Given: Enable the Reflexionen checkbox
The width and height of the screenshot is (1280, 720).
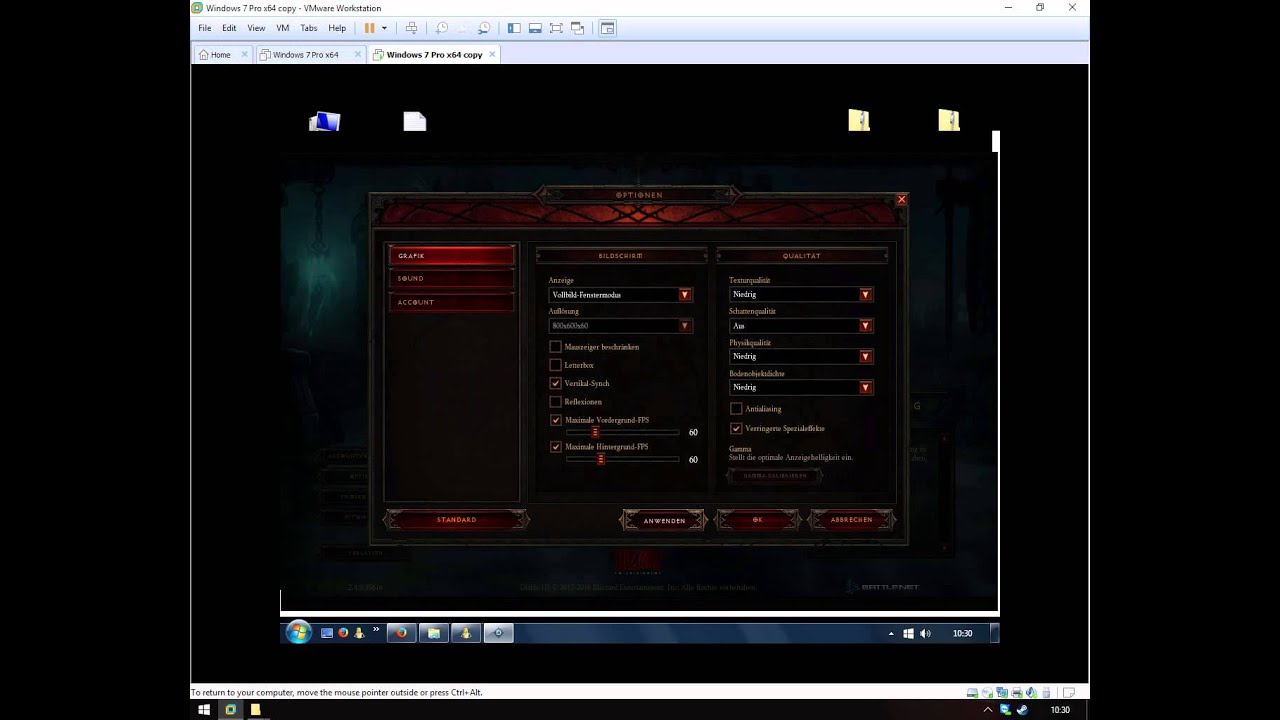Looking at the screenshot, I should pyautogui.click(x=556, y=402).
